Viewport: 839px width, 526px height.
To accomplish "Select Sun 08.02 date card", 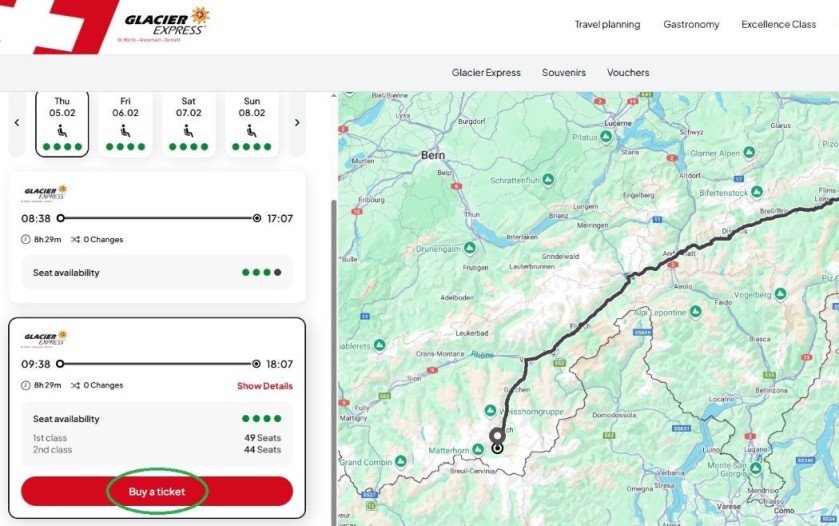I will click(251, 124).
